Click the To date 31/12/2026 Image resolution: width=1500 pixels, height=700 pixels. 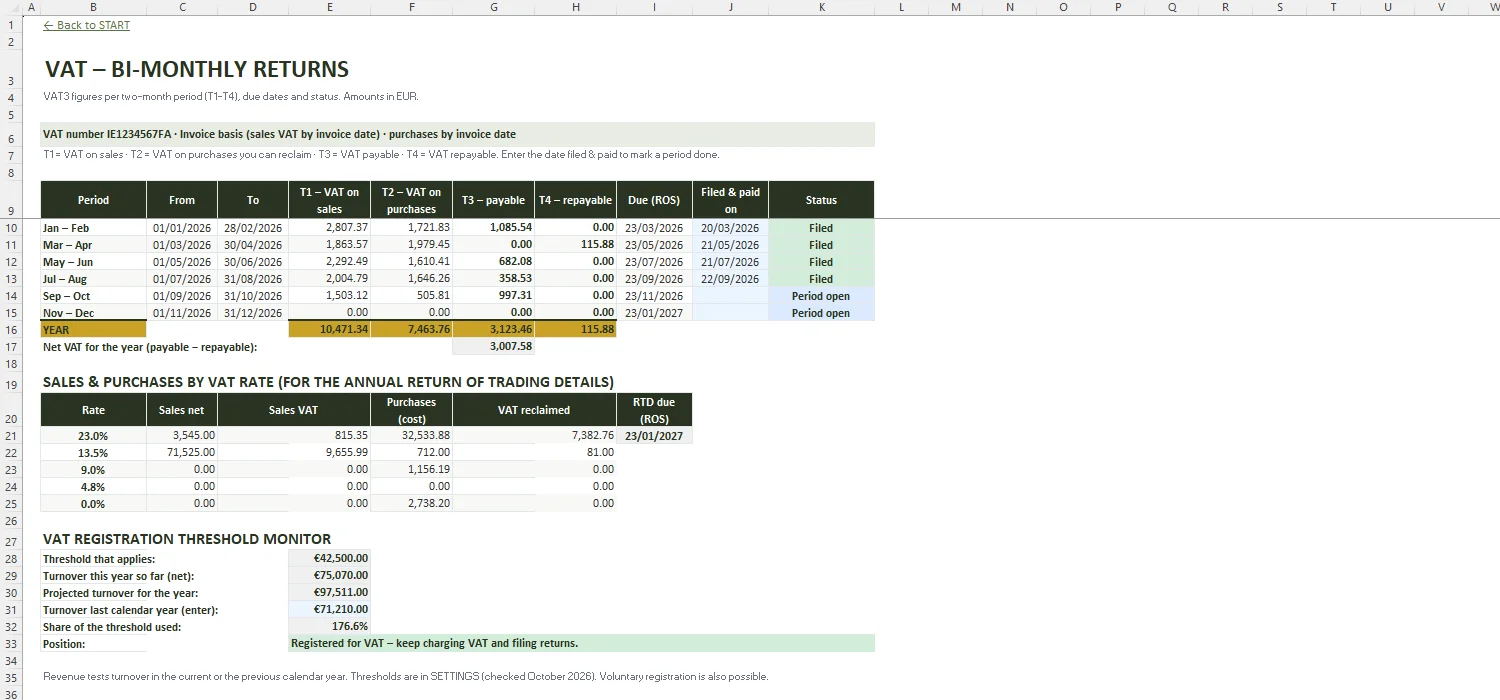[x=253, y=313]
